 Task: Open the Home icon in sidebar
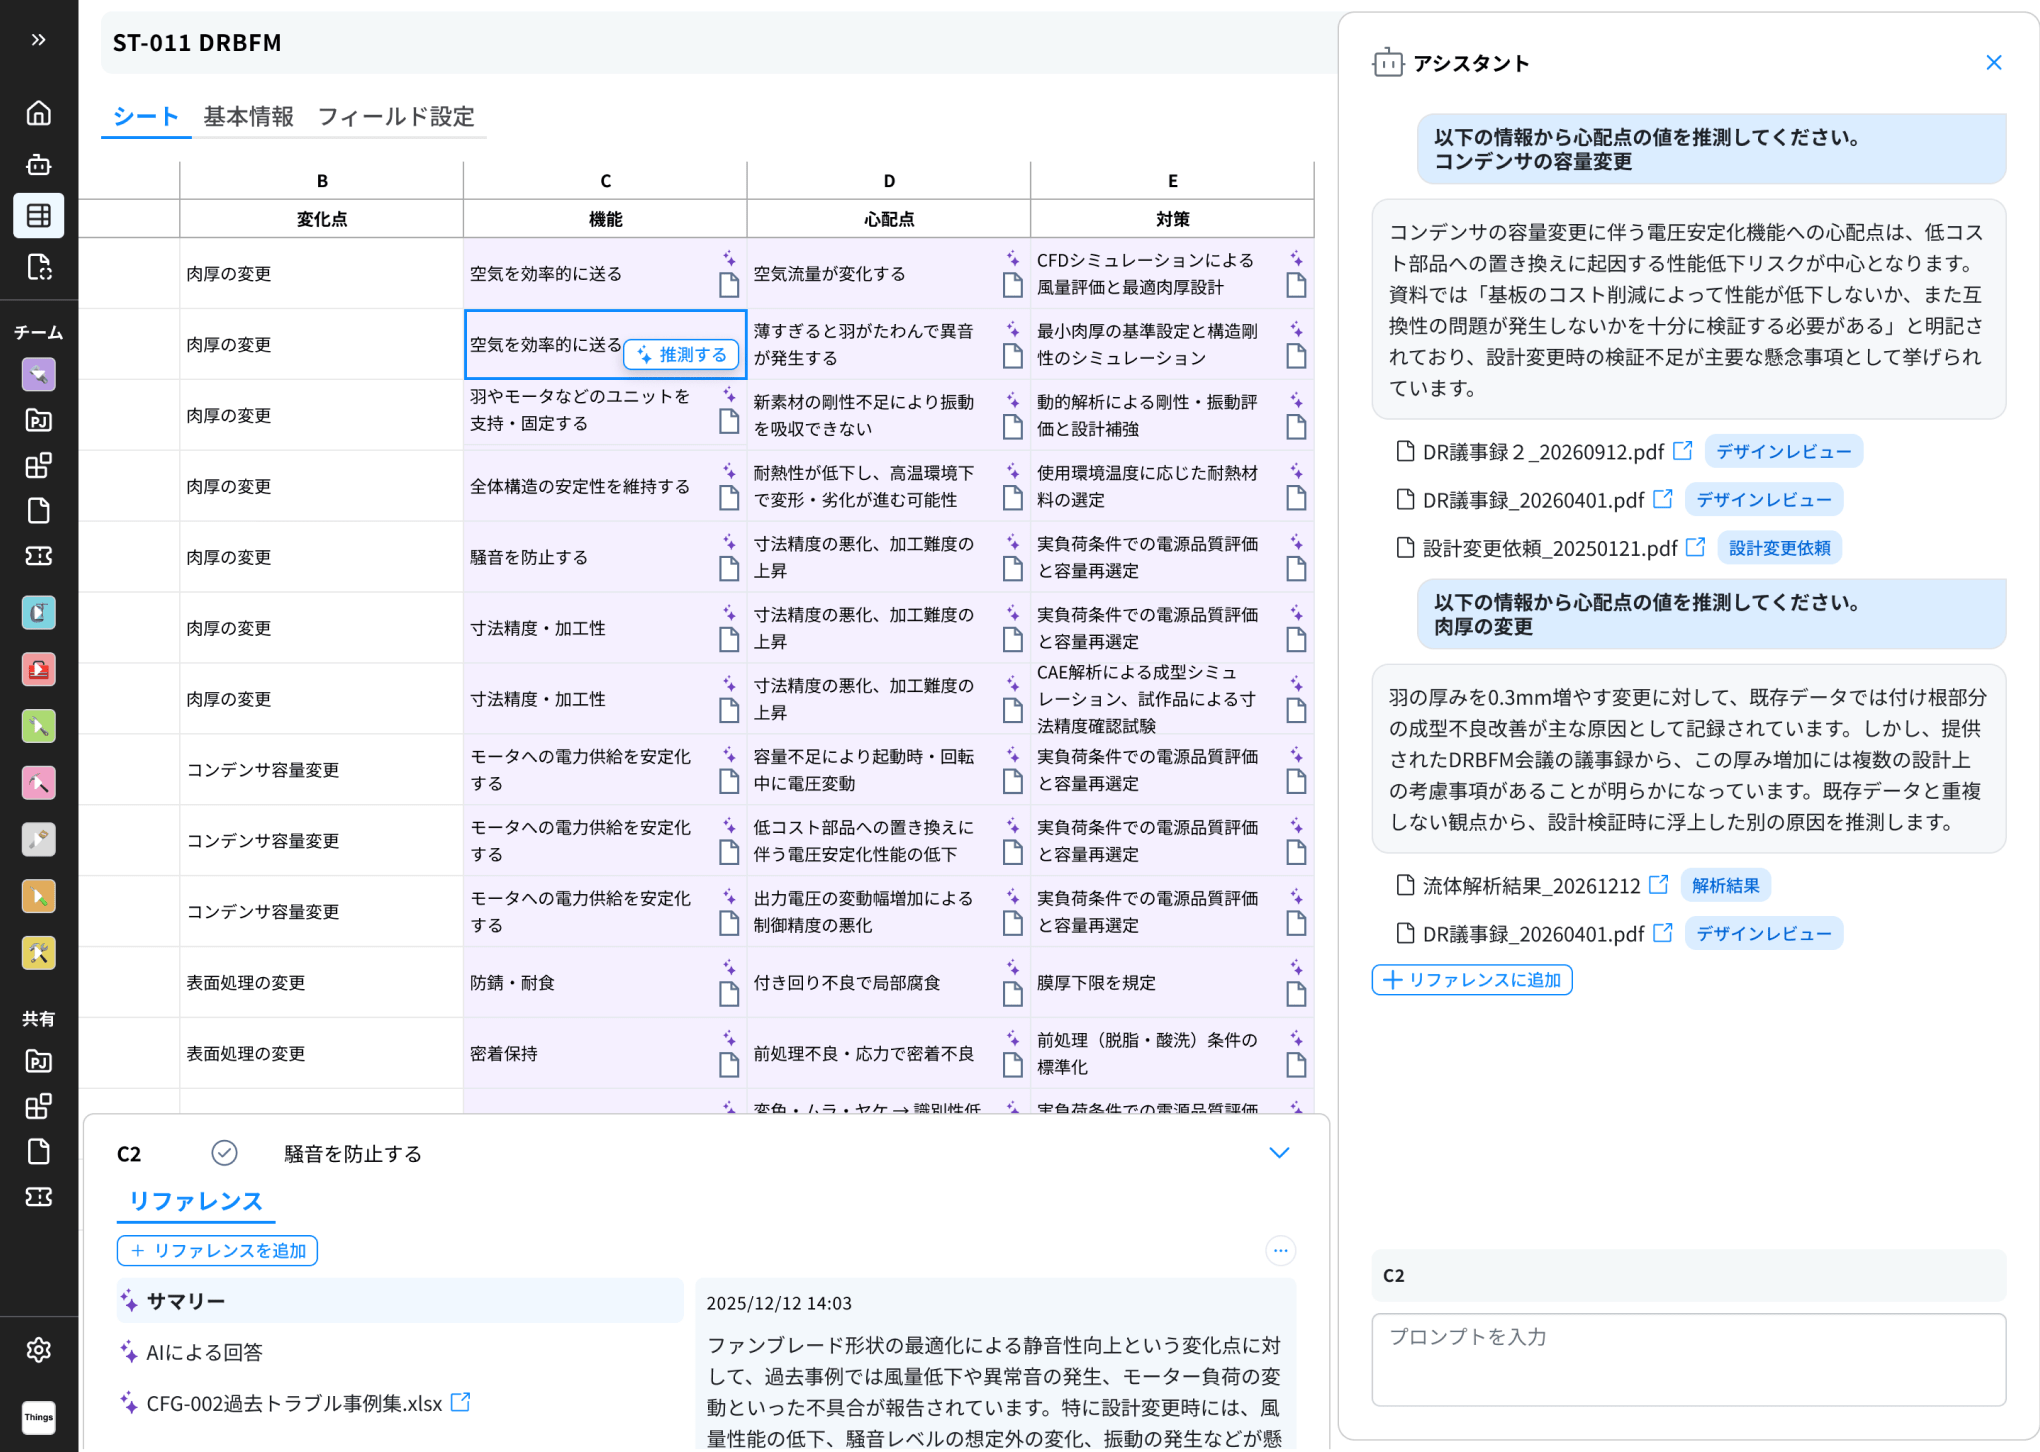pyautogui.click(x=38, y=113)
